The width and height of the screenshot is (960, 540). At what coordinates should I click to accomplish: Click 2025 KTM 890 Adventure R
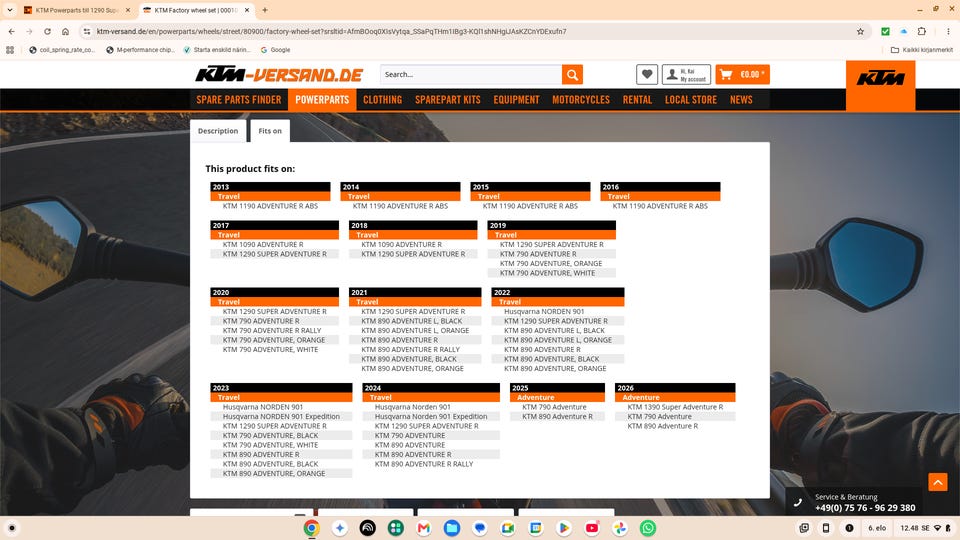[557, 416]
